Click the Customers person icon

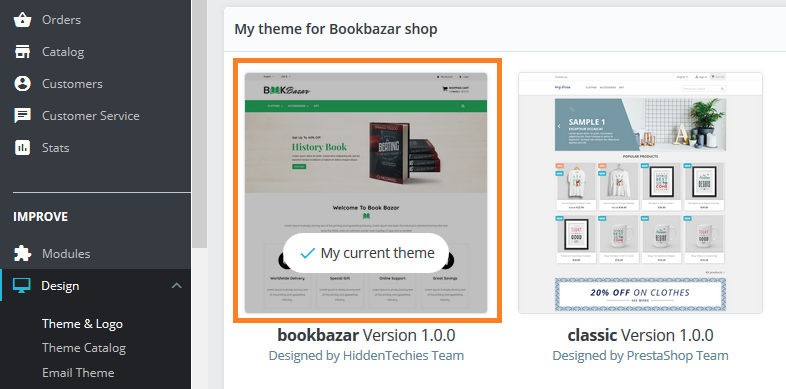[x=23, y=84]
